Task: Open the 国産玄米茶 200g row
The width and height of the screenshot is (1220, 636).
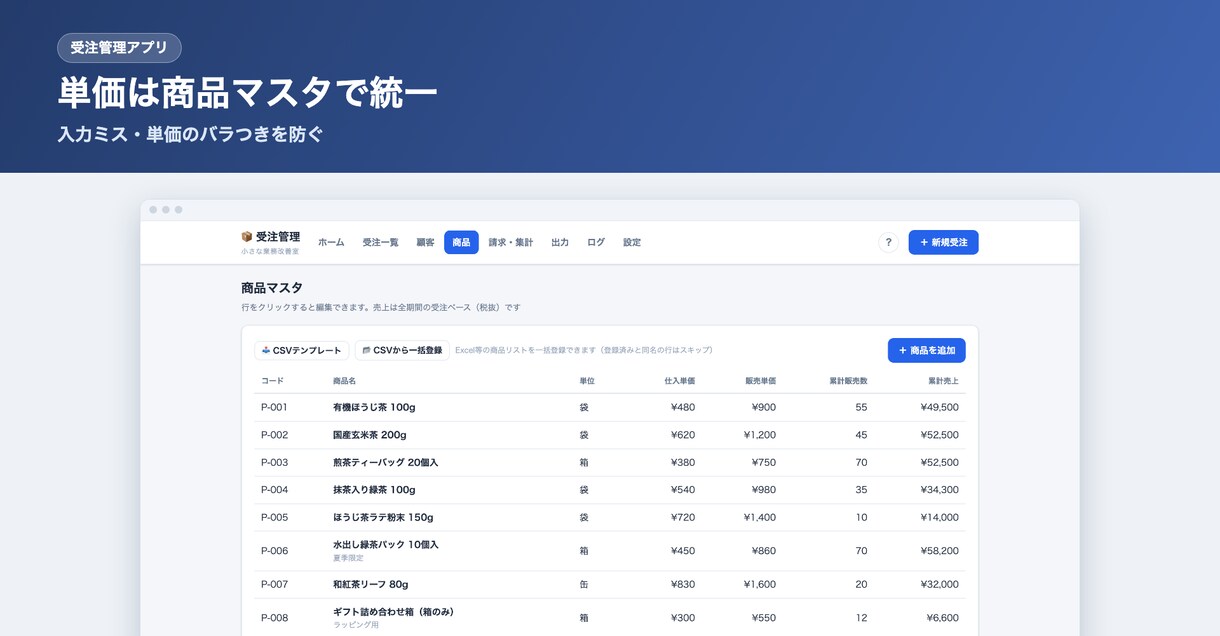Action: coord(610,435)
